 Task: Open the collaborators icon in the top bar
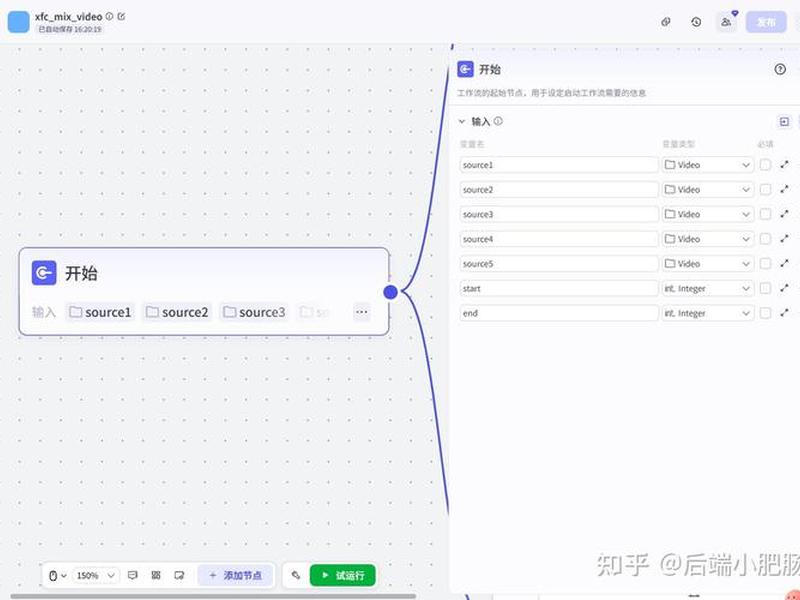[x=726, y=22]
